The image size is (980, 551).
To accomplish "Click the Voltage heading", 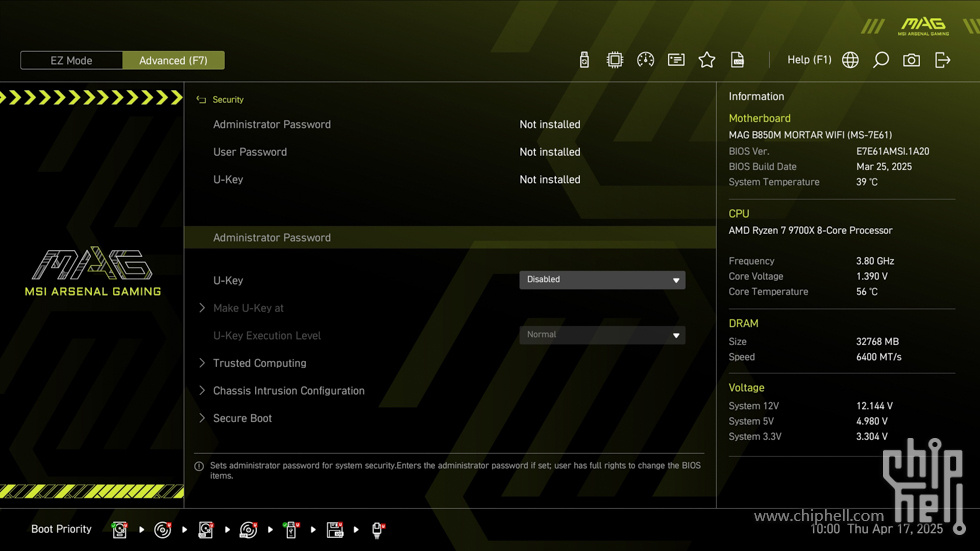I will click(746, 388).
